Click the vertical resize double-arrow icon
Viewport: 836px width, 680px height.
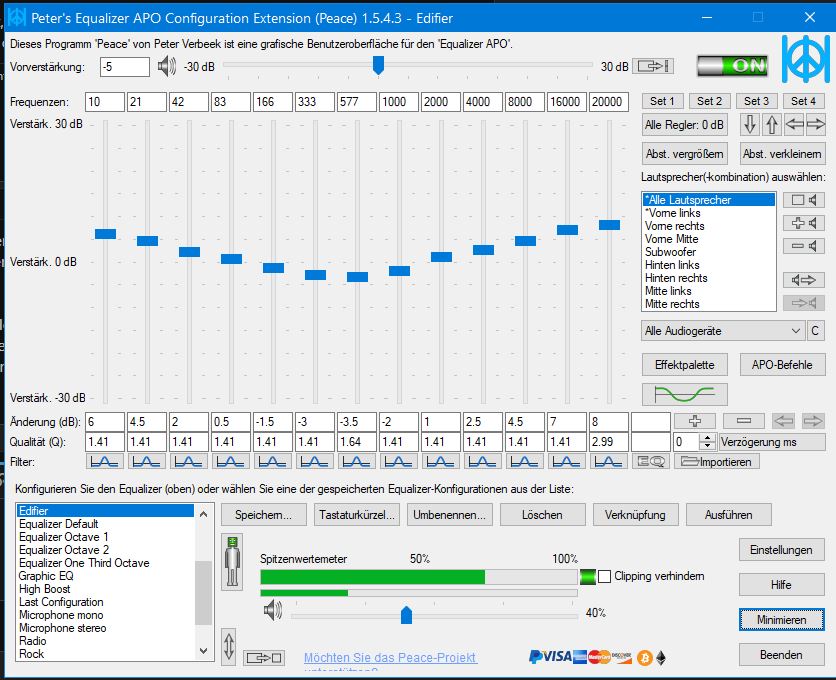tap(229, 646)
